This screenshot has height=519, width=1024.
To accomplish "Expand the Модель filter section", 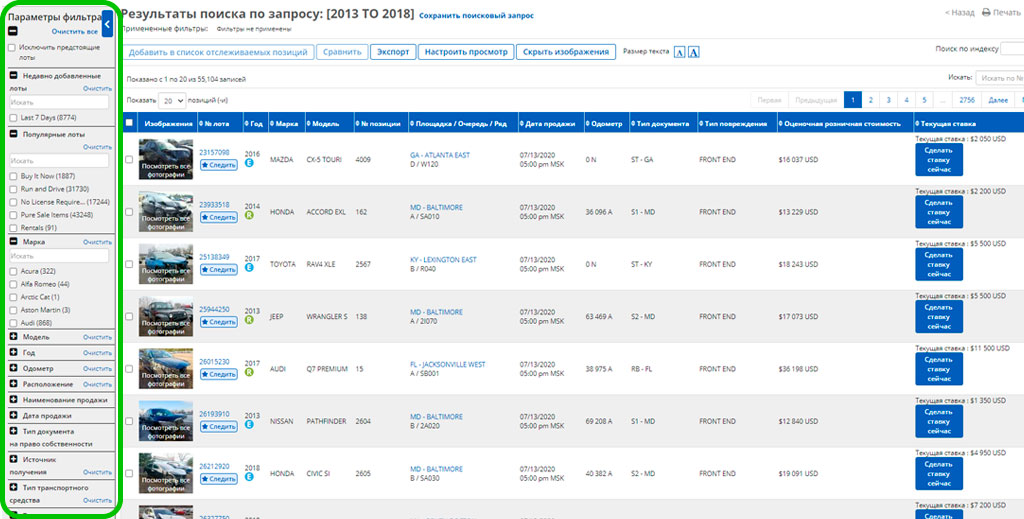I will pos(14,338).
